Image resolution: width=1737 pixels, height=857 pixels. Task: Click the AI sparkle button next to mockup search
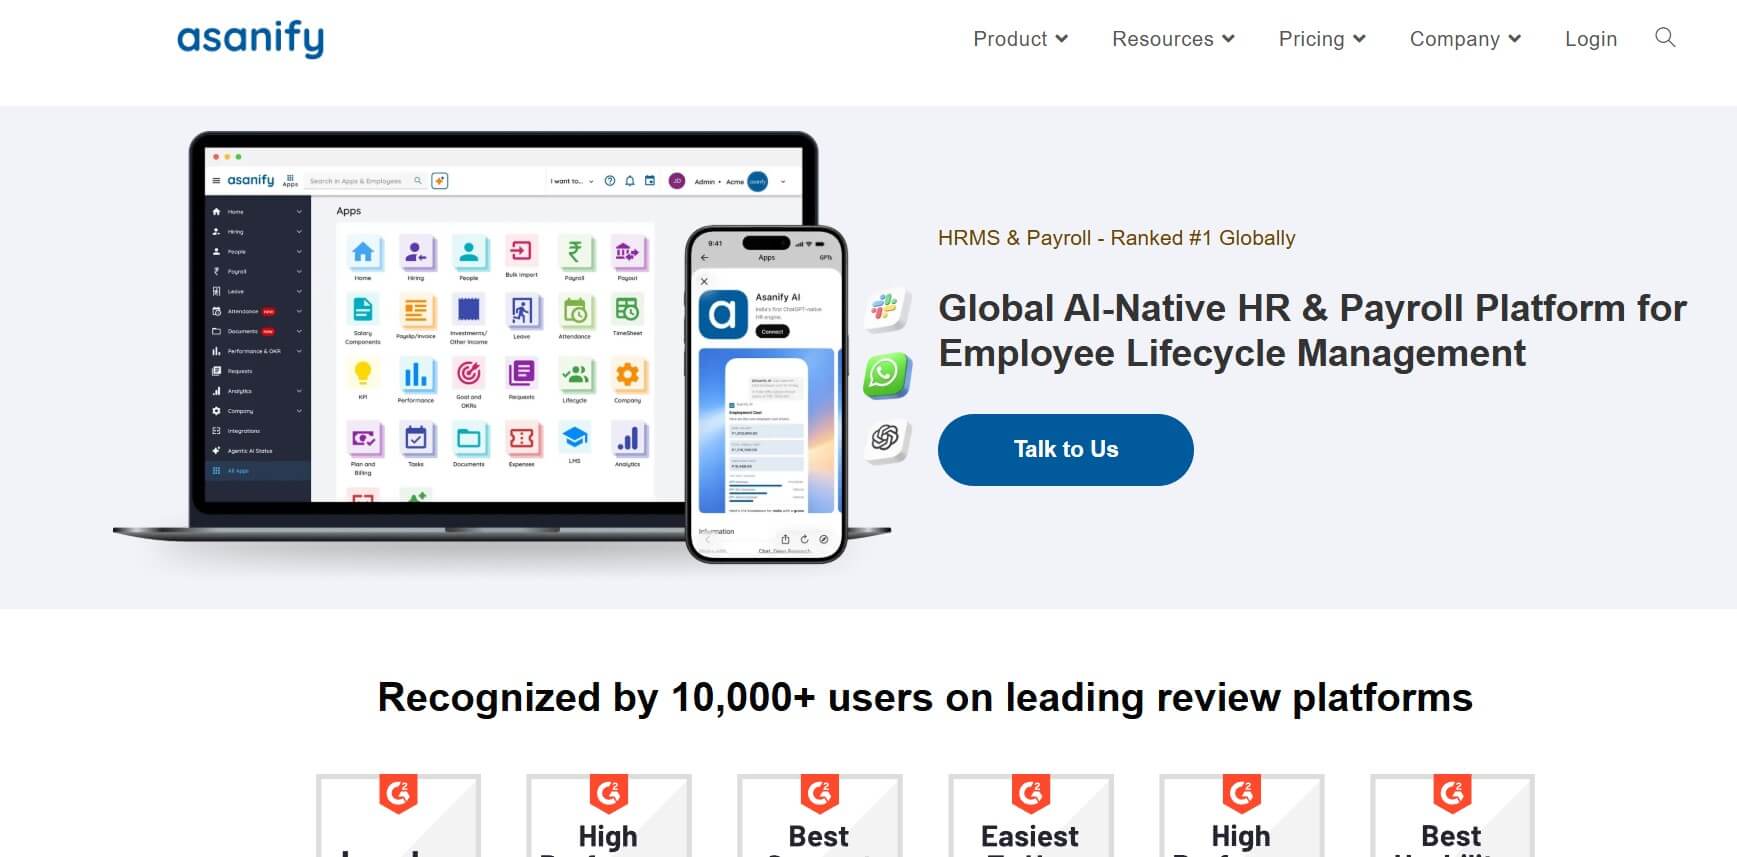(439, 181)
